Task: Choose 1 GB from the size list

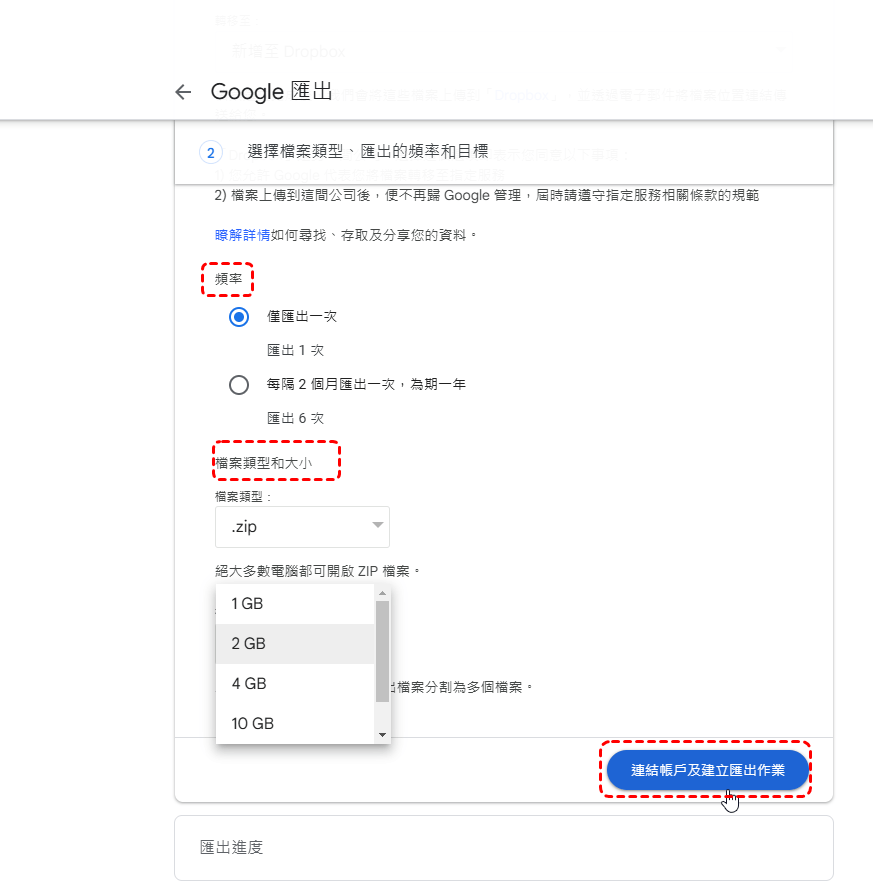Action: click(295, 604)
